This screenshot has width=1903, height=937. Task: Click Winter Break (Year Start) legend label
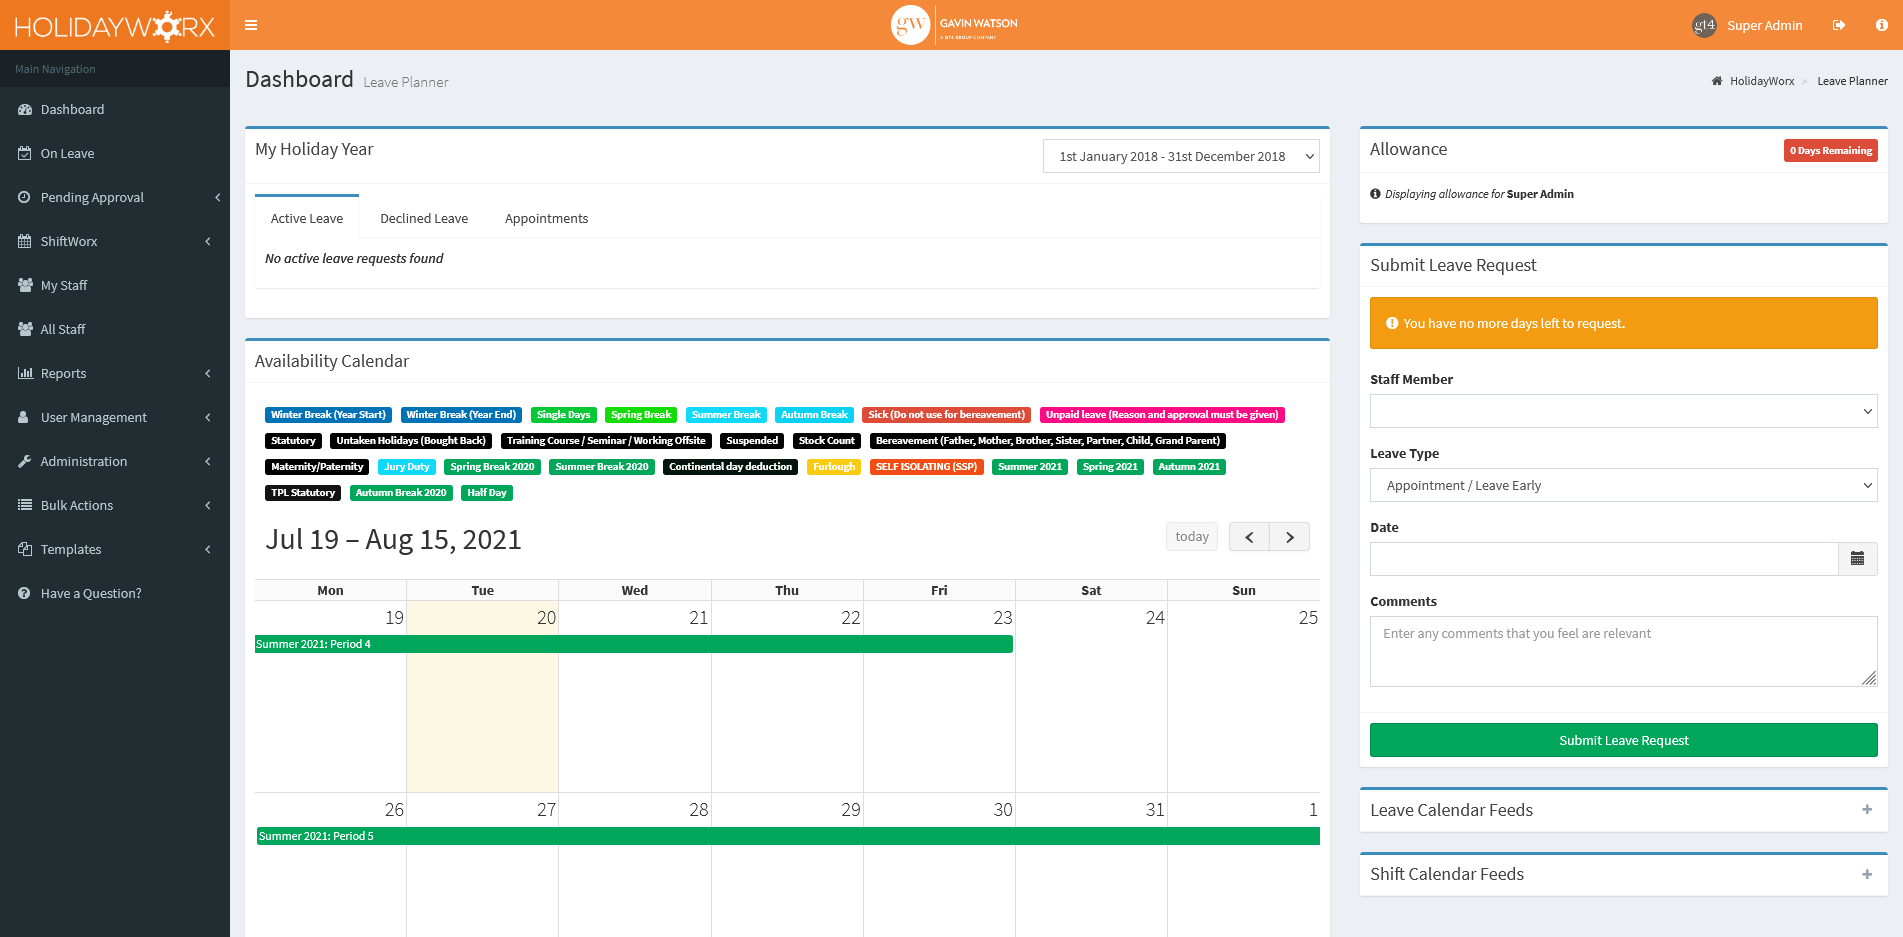click(328, 414)
